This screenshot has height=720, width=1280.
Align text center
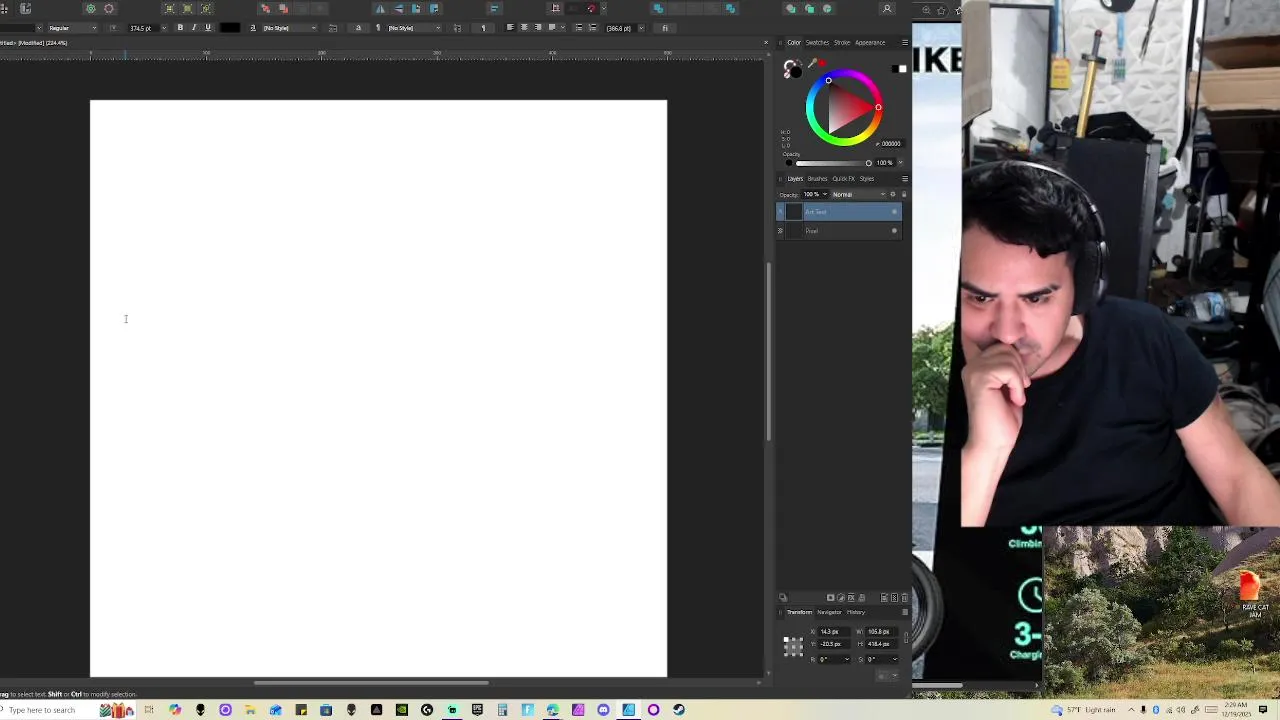[524, 27]
